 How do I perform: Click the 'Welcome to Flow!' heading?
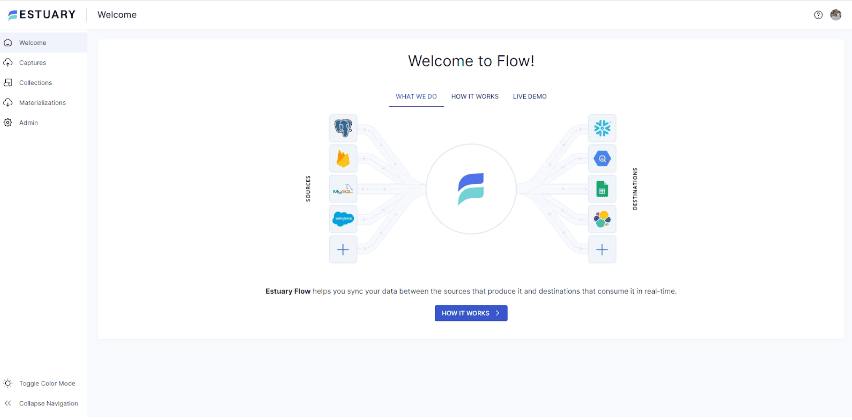471,61
